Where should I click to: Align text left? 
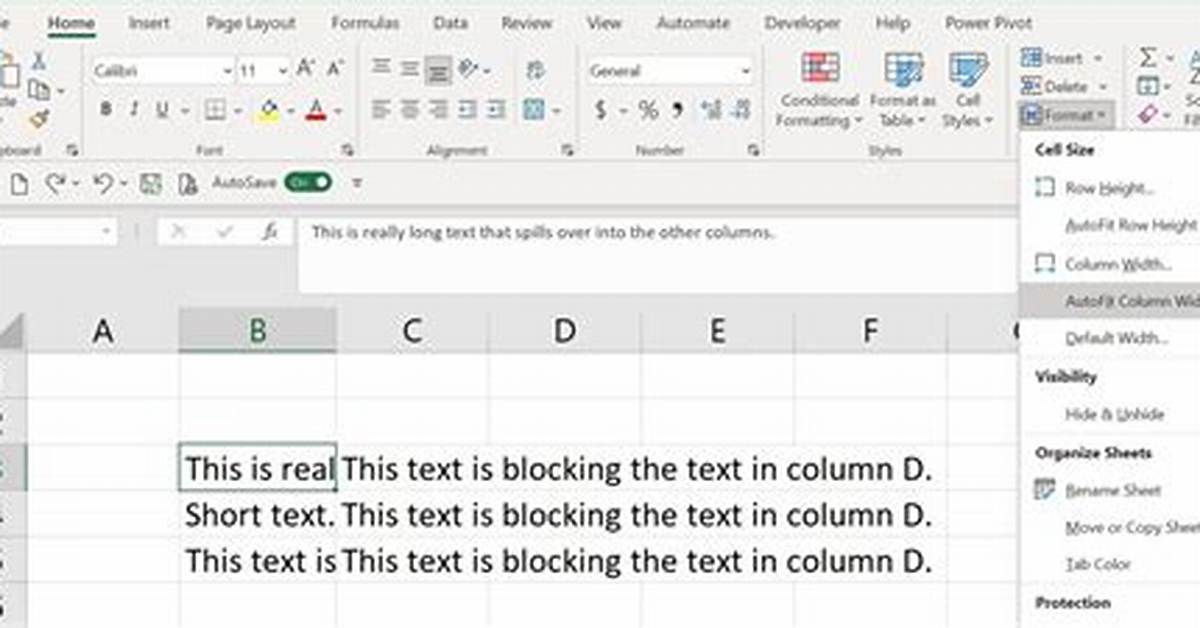(x=381, y=110)
